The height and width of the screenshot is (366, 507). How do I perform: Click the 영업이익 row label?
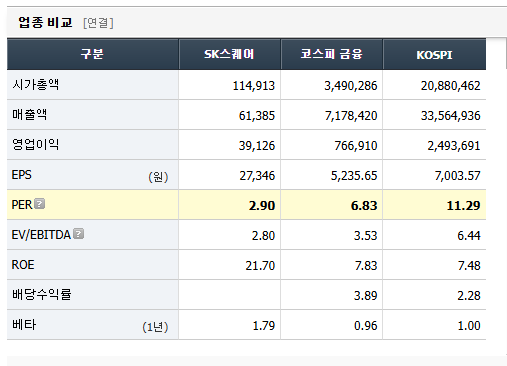36,145
